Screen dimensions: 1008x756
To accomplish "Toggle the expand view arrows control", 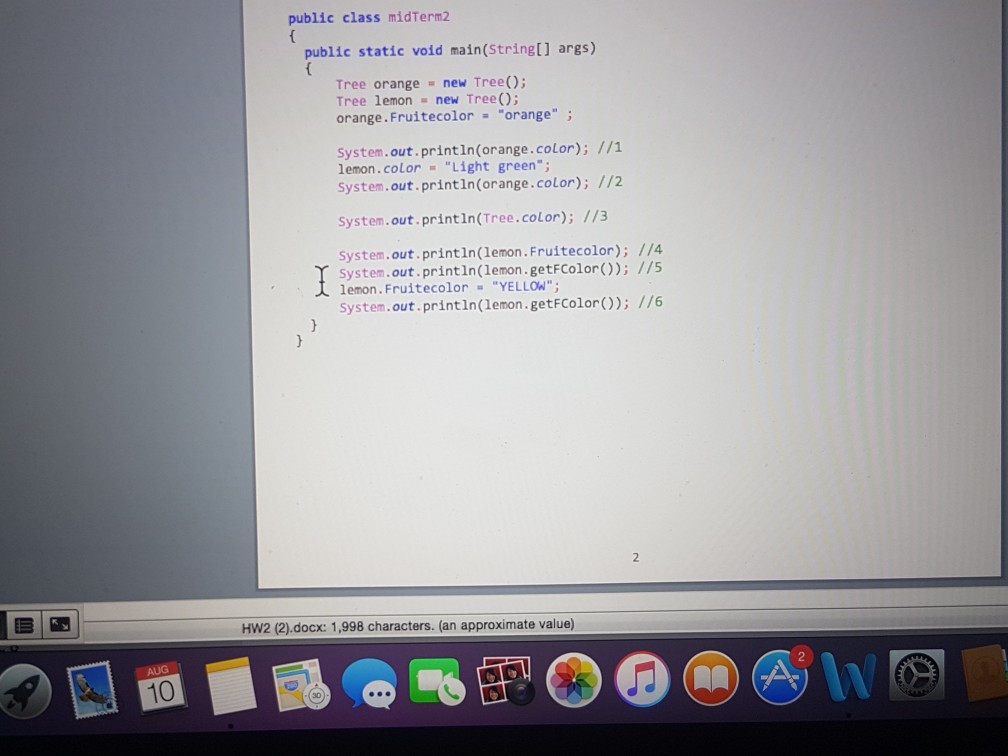I will coord(58,623).
